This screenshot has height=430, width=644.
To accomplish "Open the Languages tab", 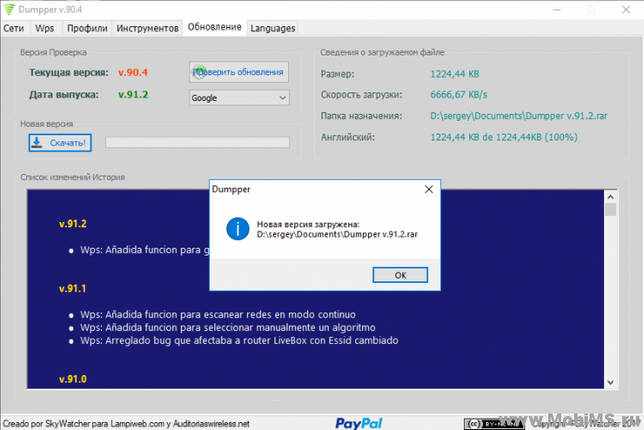I will click(x=273, y=28).
